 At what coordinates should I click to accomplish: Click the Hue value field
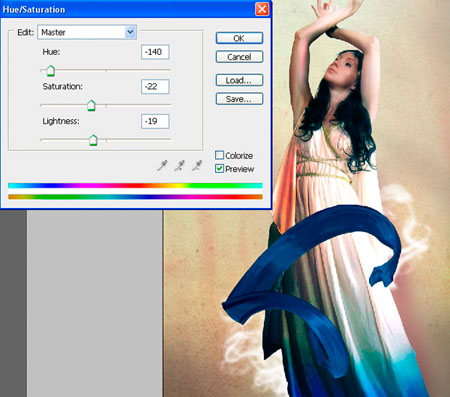click(155, 52)
